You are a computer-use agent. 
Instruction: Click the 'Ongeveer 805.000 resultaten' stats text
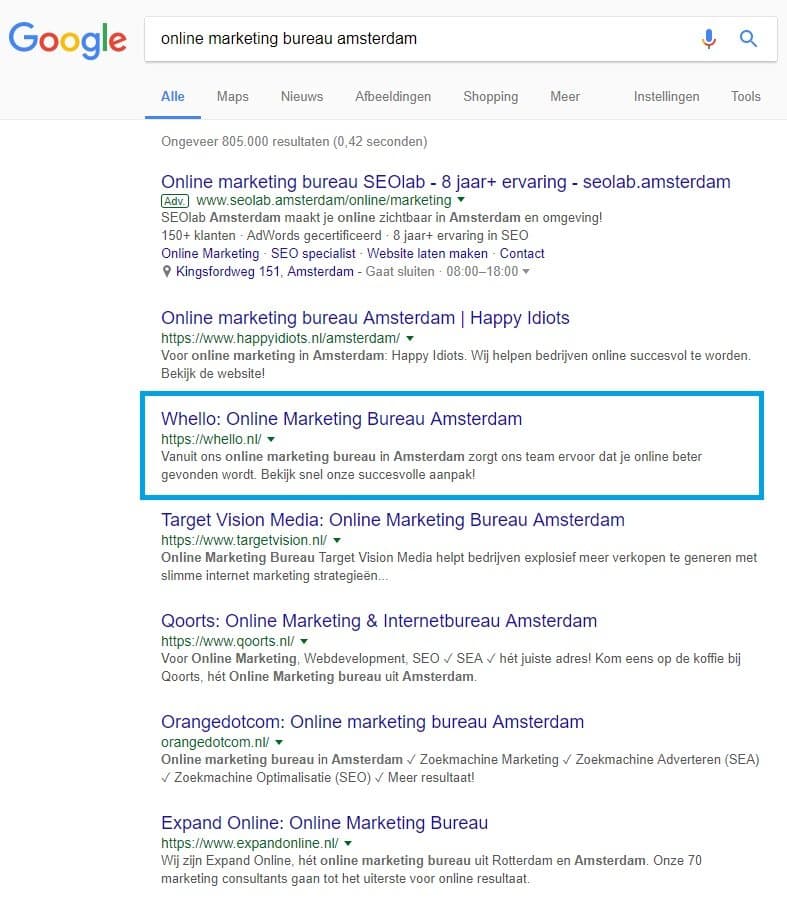[x=294, y=141]
